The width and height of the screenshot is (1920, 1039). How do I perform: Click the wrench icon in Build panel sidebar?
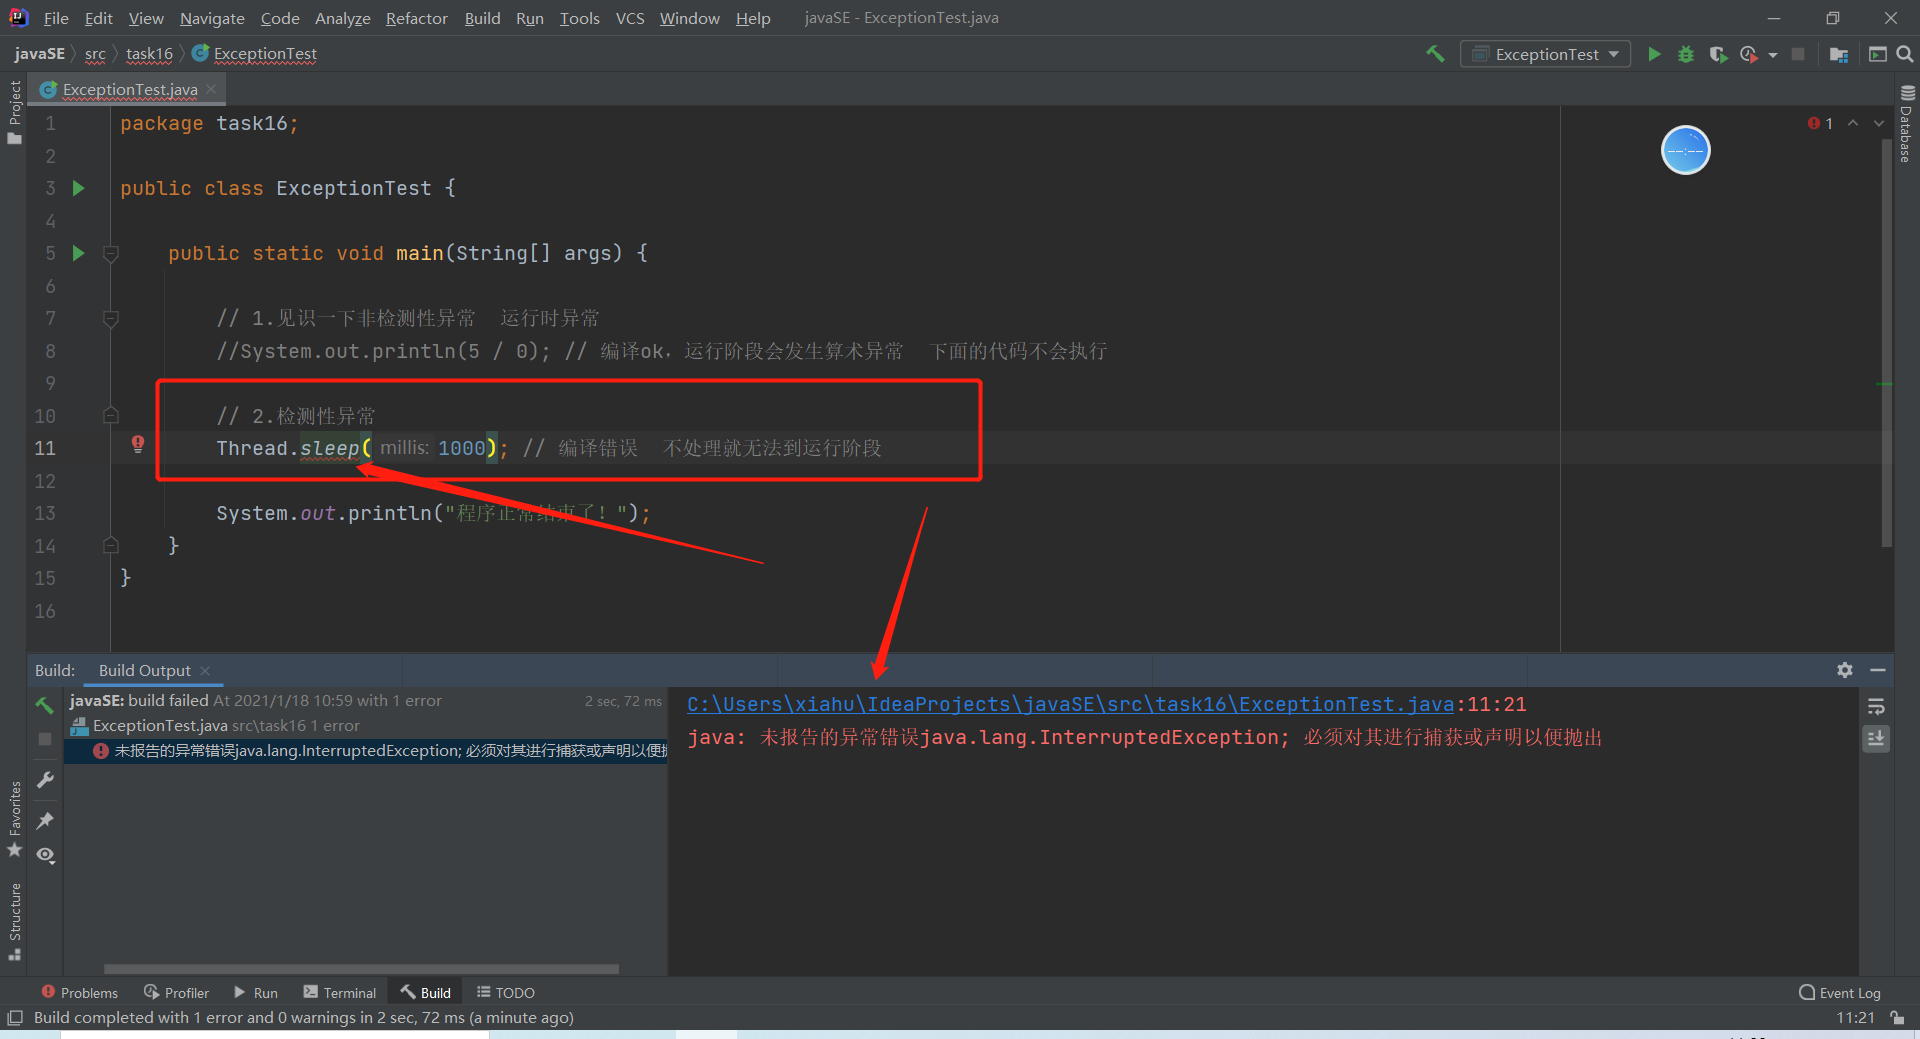[45, 780]
